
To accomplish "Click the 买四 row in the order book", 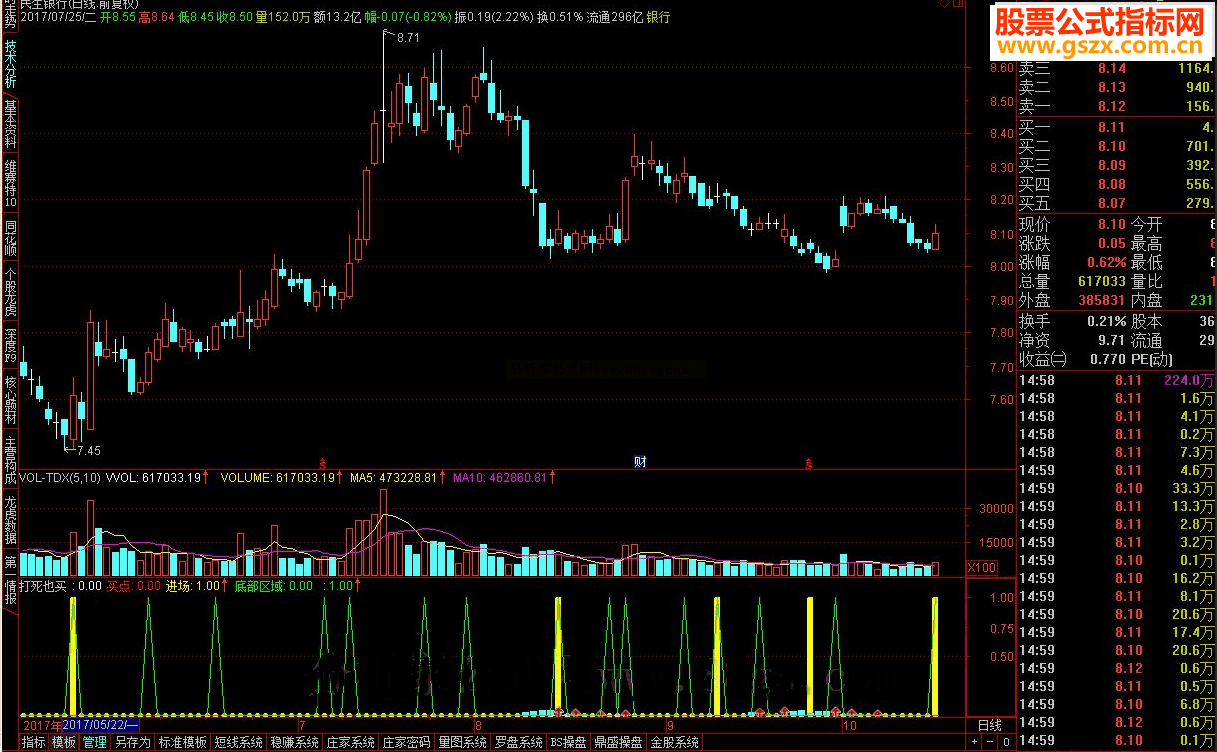I will 1116,184.
